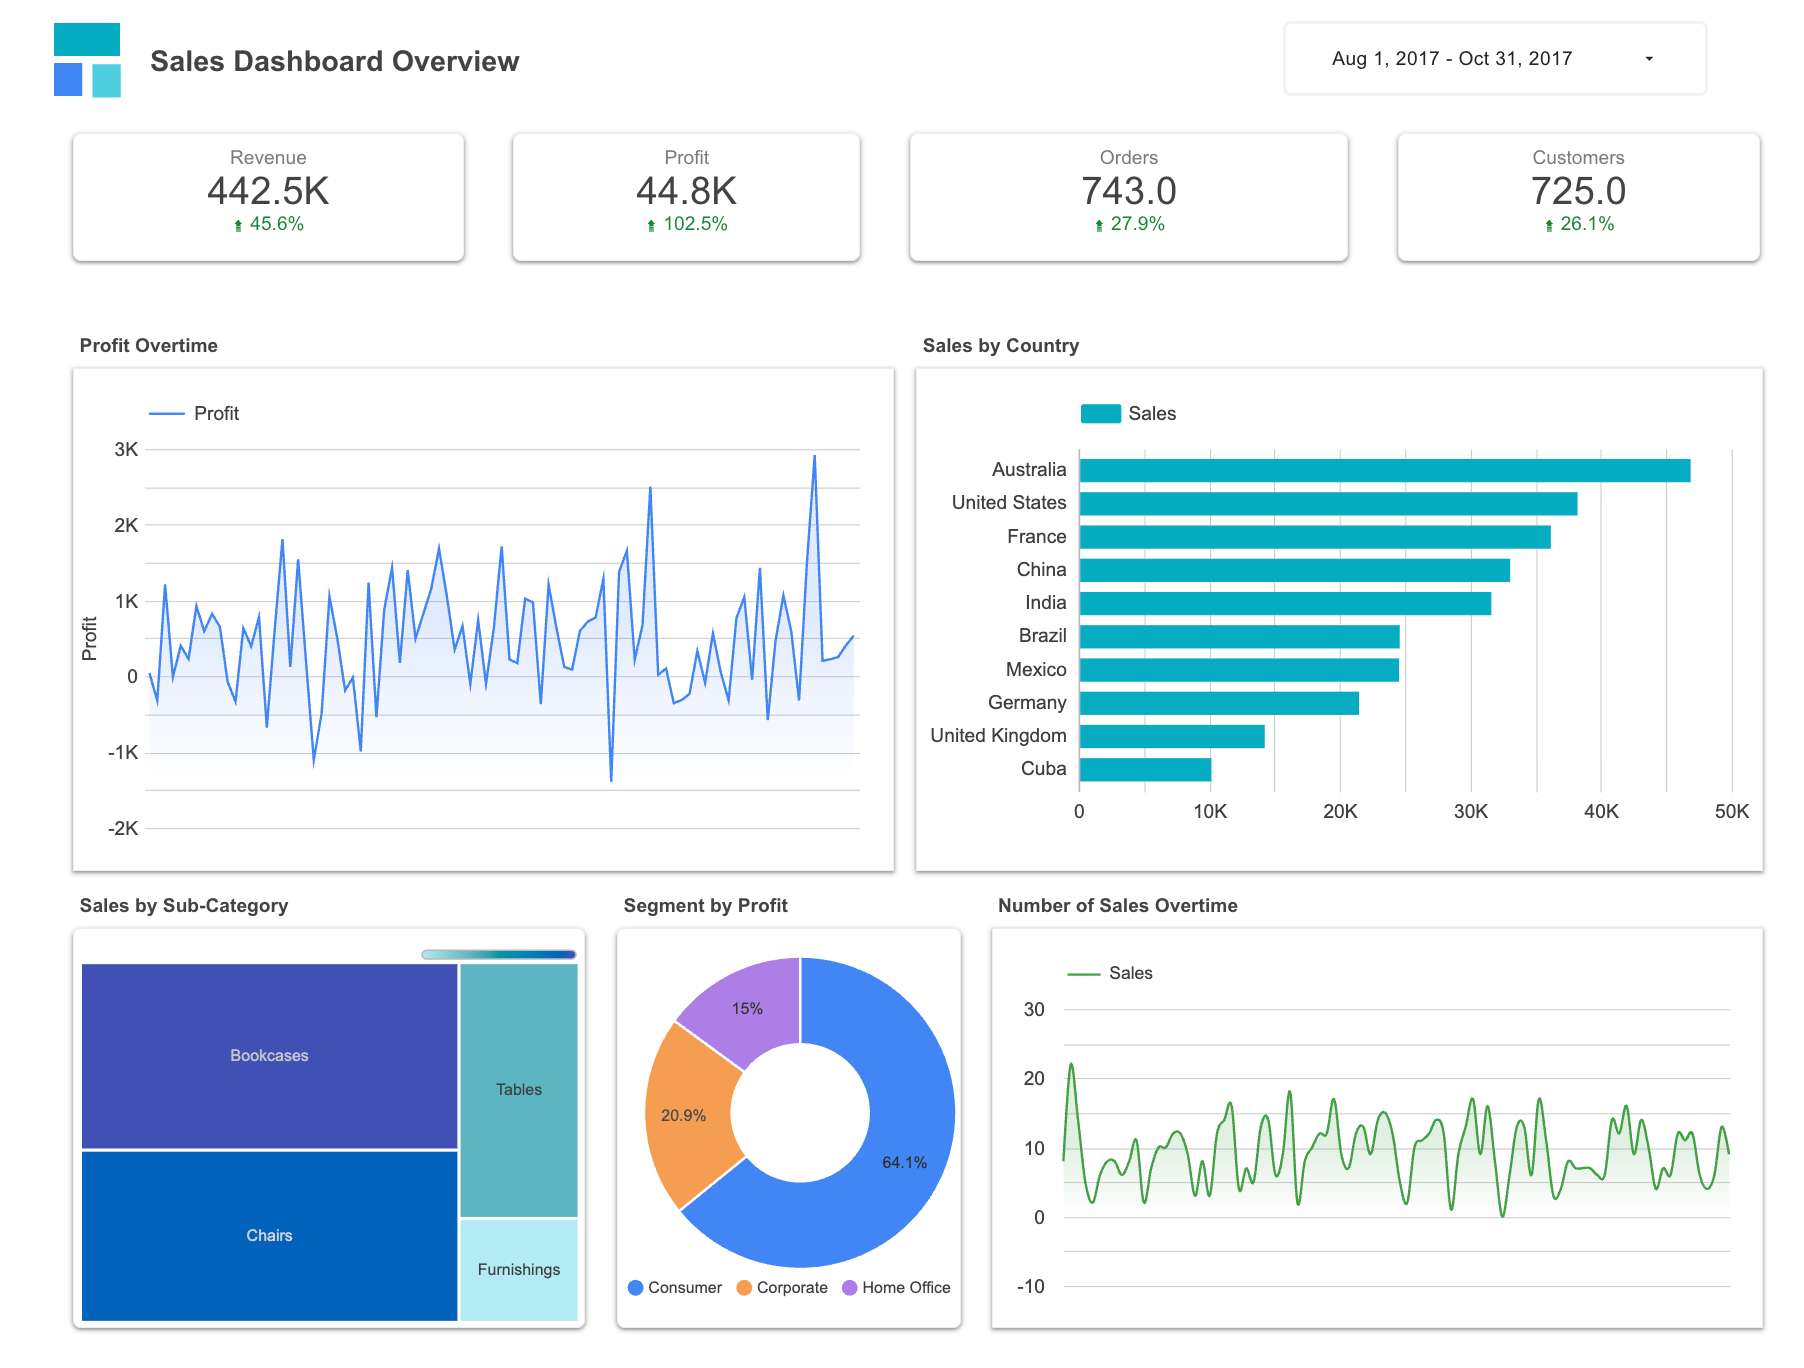
Task: Select the Australia bar in Sales by Country
Action: point(1380,468)
